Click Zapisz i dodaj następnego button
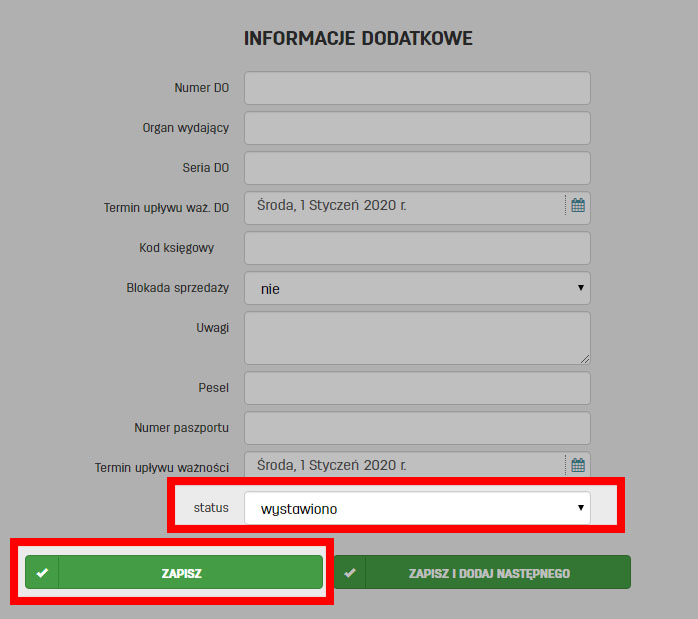The width and height of the screenshot is (698, 619). pyautogui.click(x=488, y=573)
